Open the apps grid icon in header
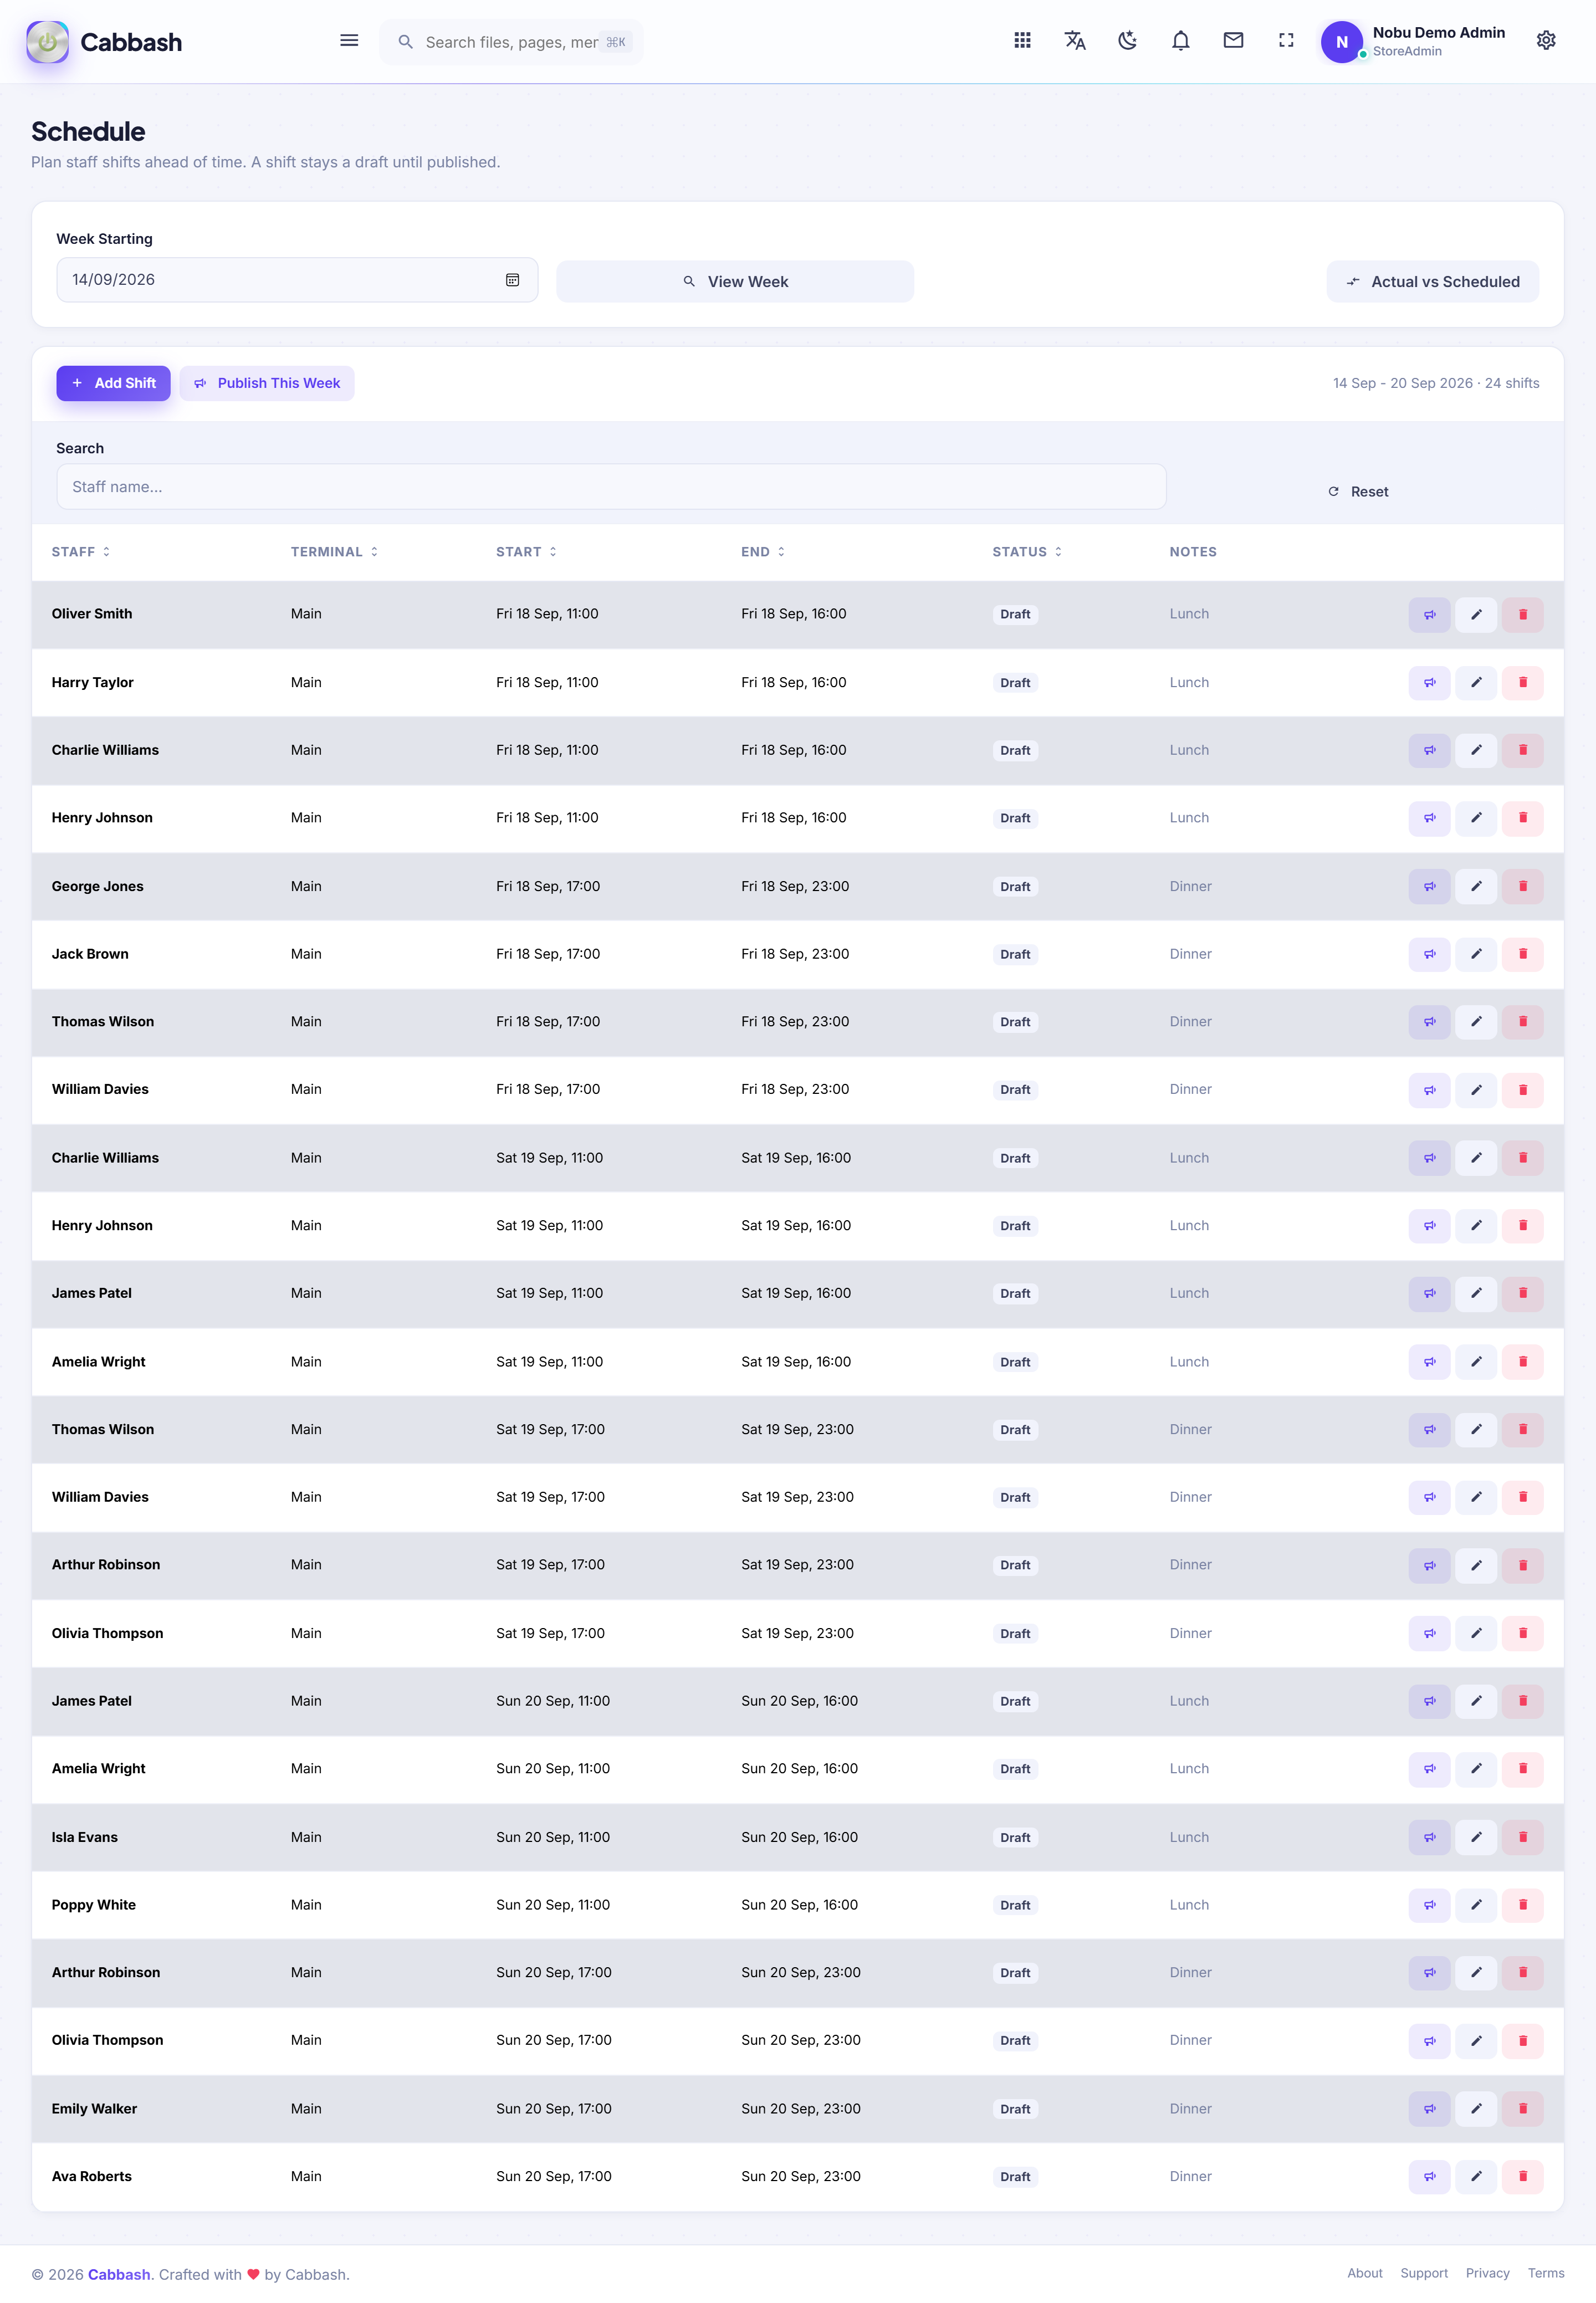 [1022, 41]
